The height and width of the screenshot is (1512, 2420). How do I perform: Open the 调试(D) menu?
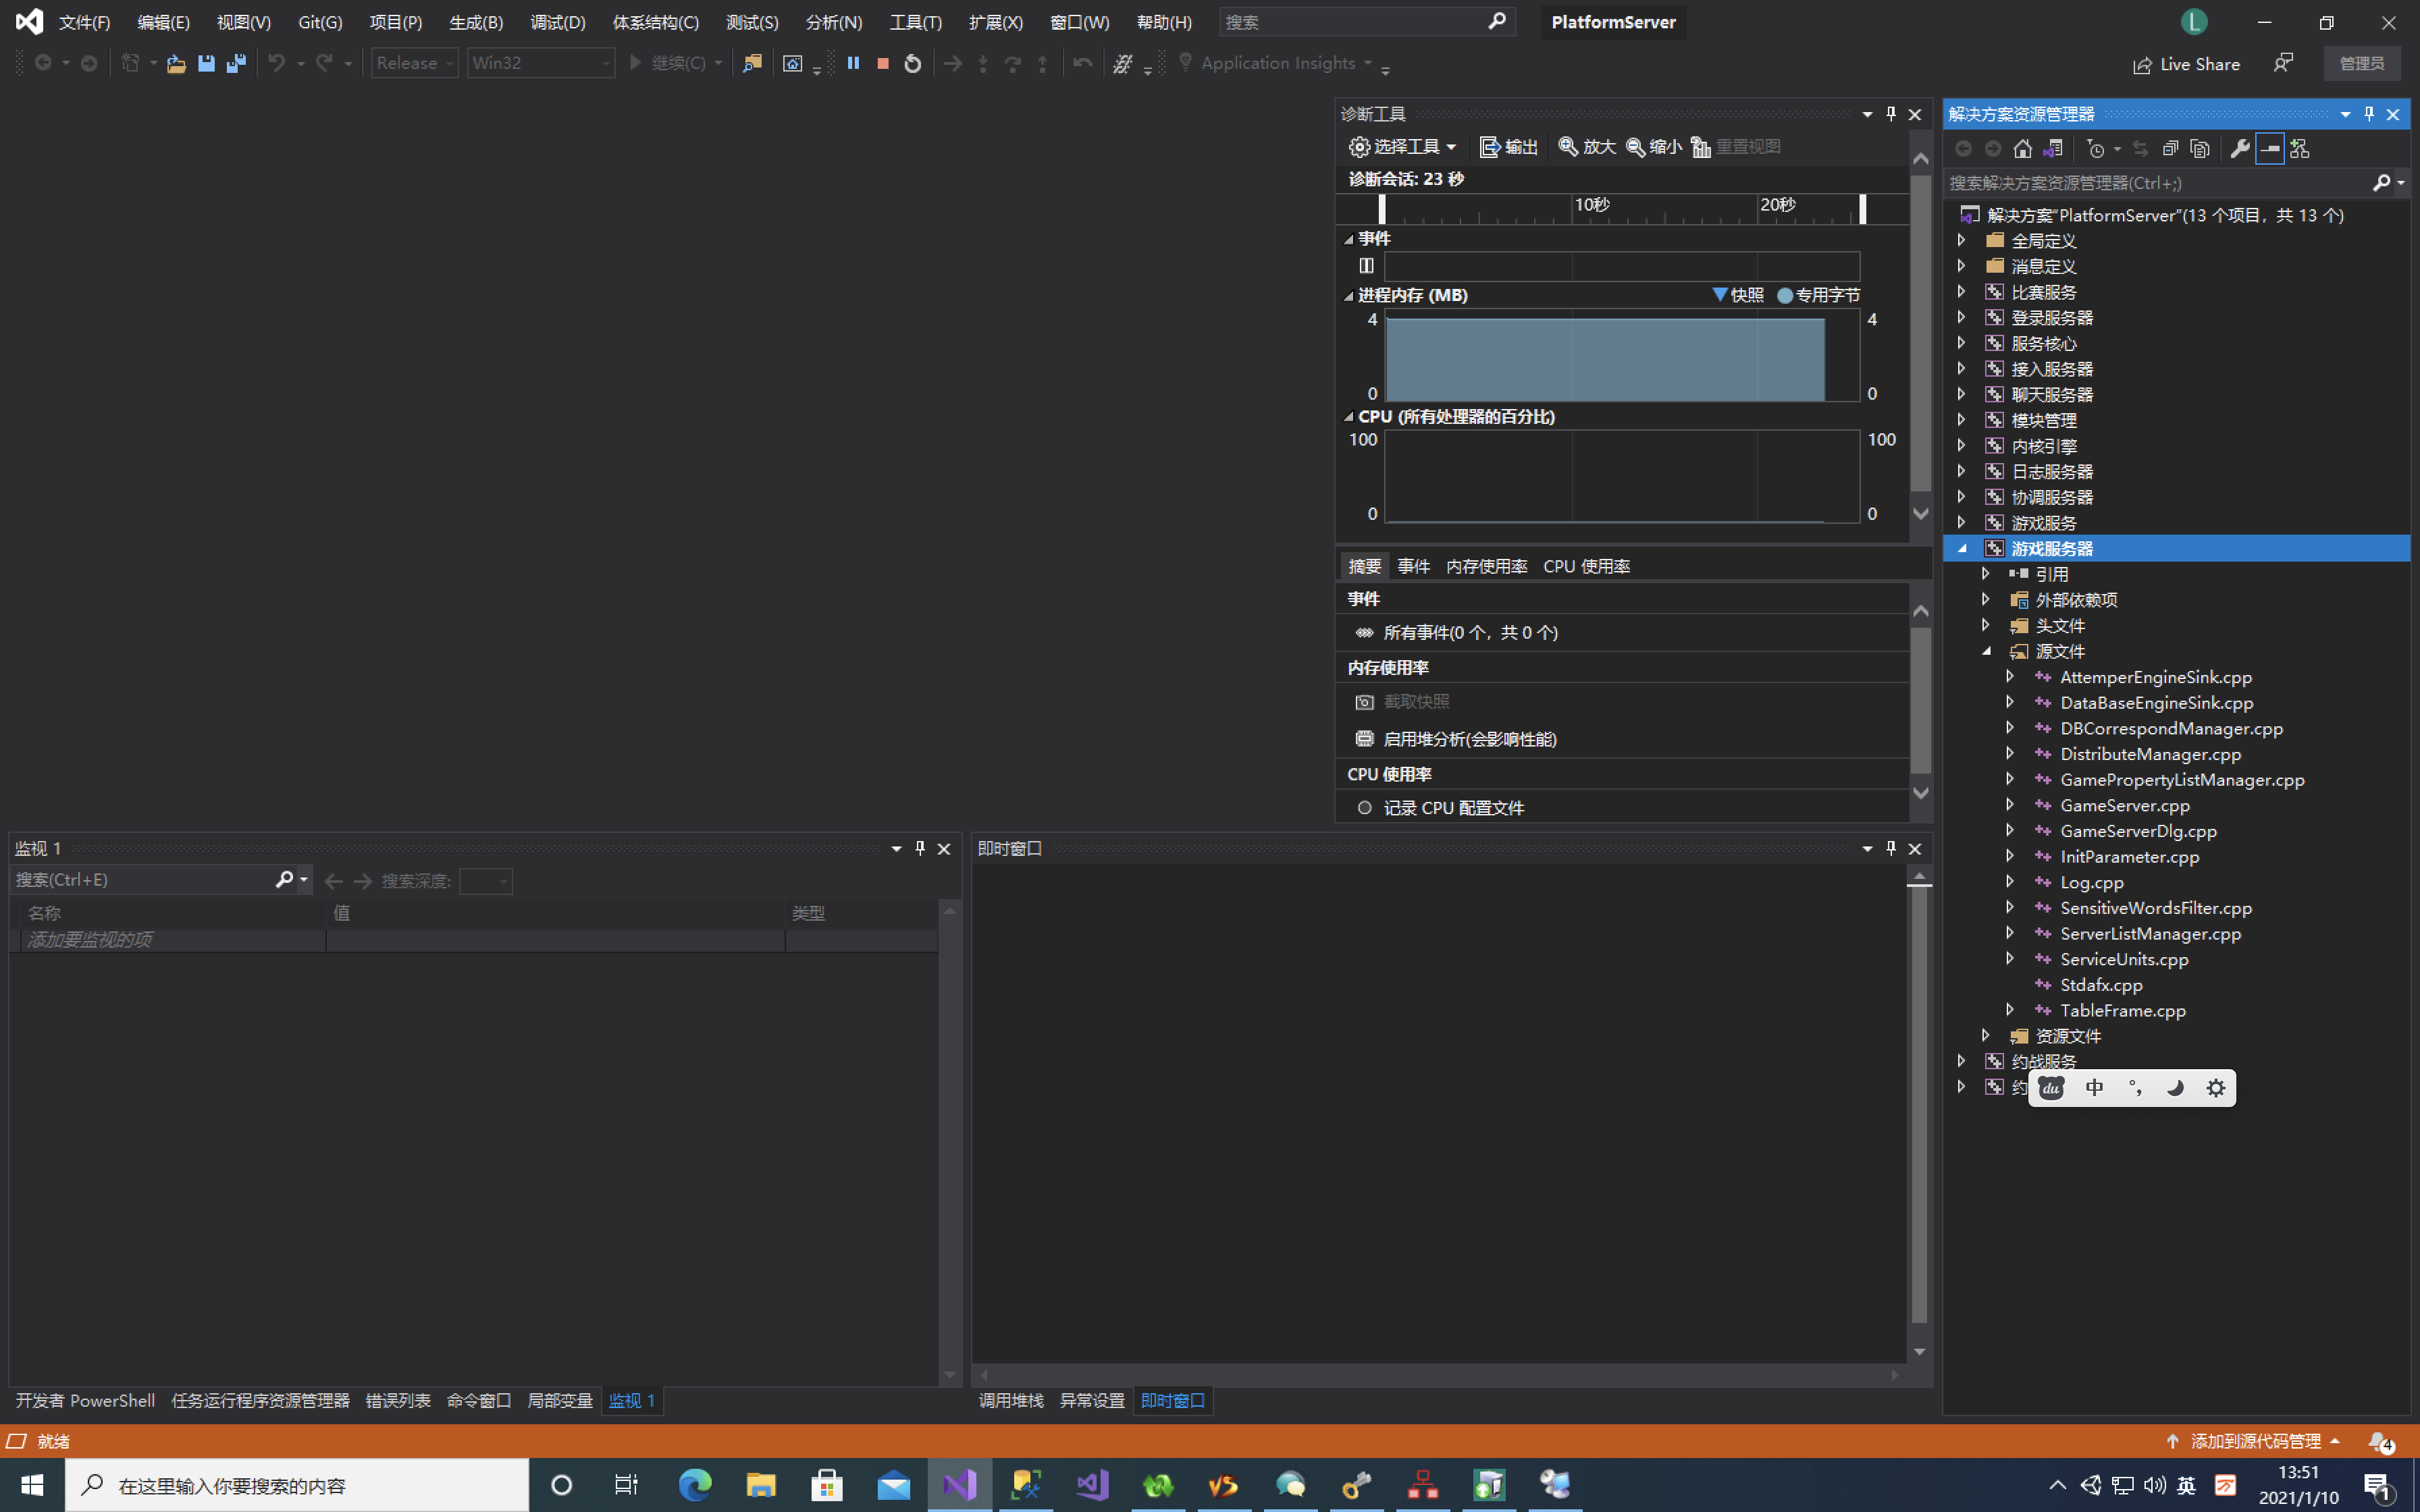point(557,22)
